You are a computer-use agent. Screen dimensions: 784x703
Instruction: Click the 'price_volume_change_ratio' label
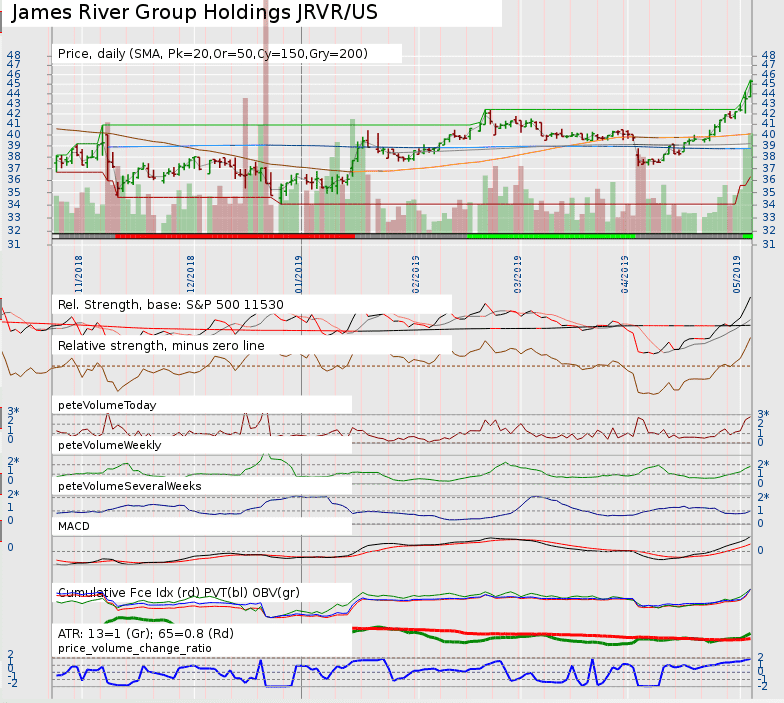pos(134,648)
